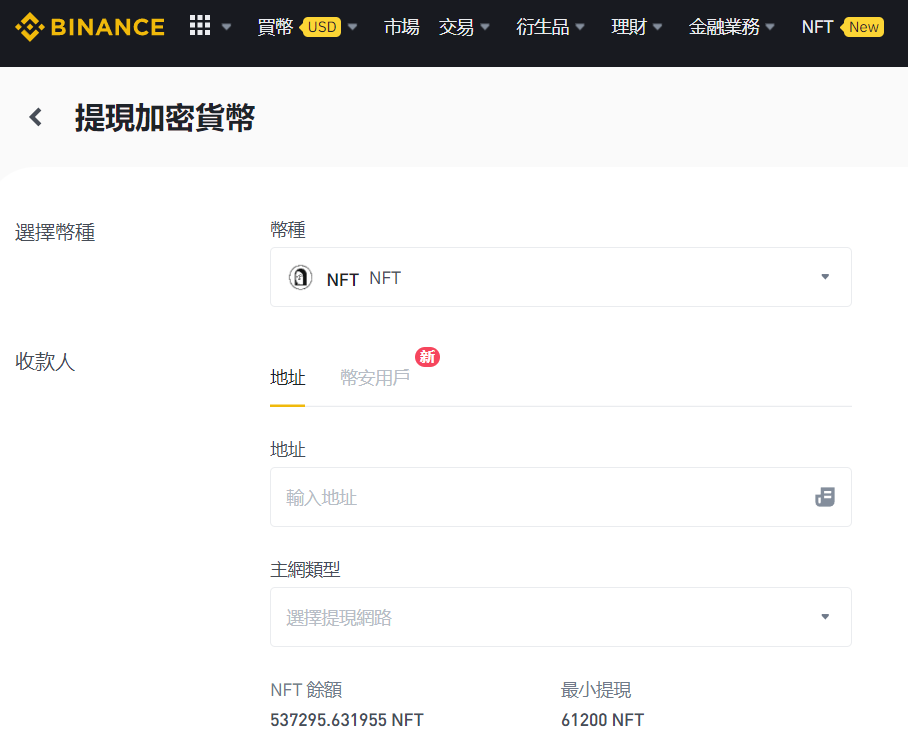Select the 61200 NFT minimum withdrawal value
The height and width of the screenshot is (753, 908).
click(602, 720)
